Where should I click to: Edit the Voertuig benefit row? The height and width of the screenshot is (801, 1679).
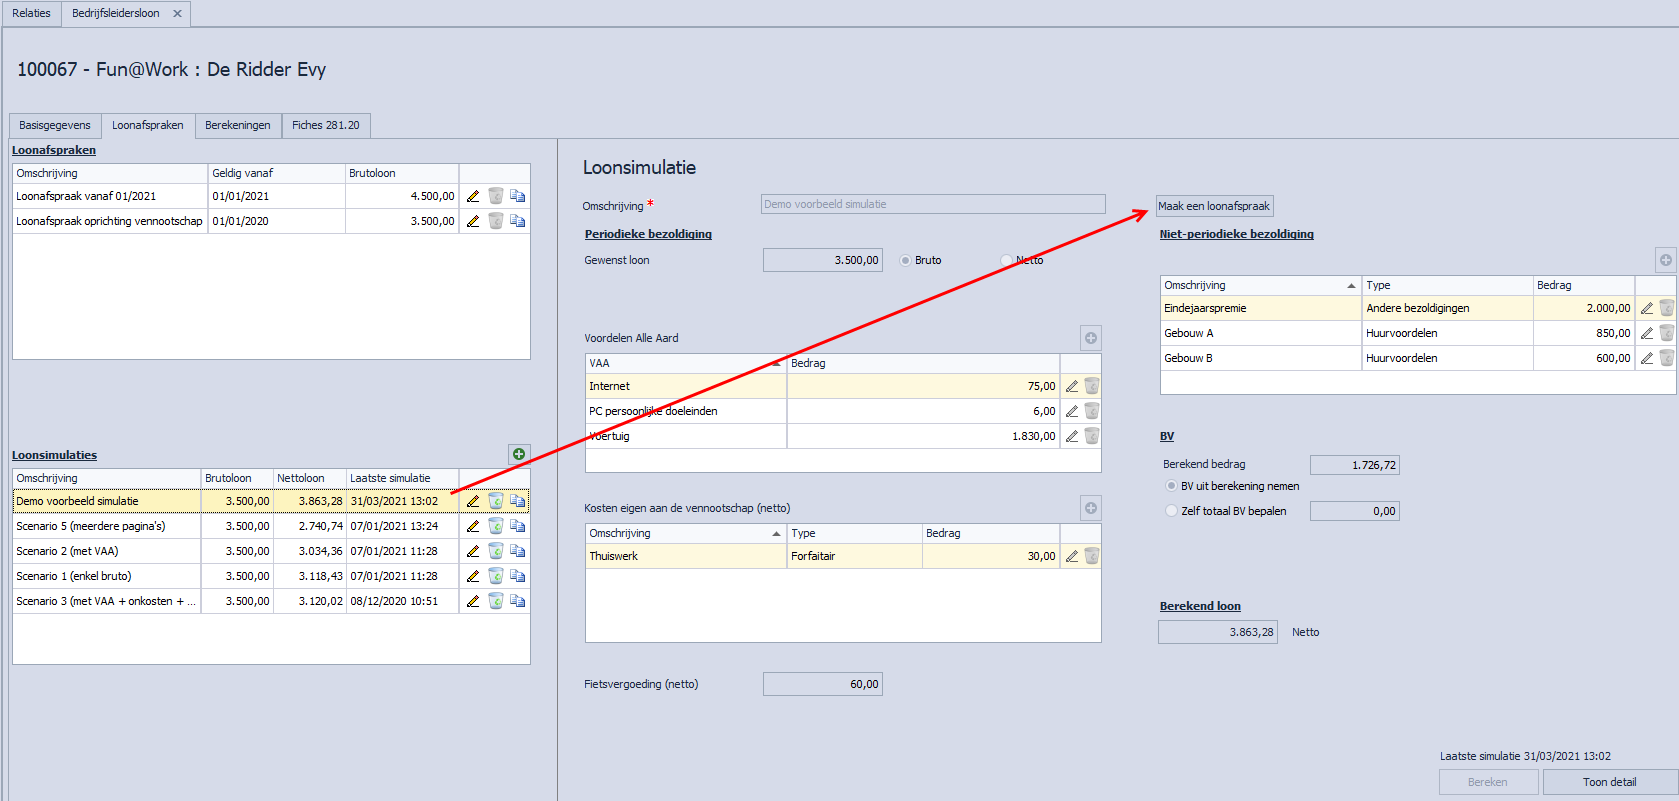click(x=1071, y=436)
